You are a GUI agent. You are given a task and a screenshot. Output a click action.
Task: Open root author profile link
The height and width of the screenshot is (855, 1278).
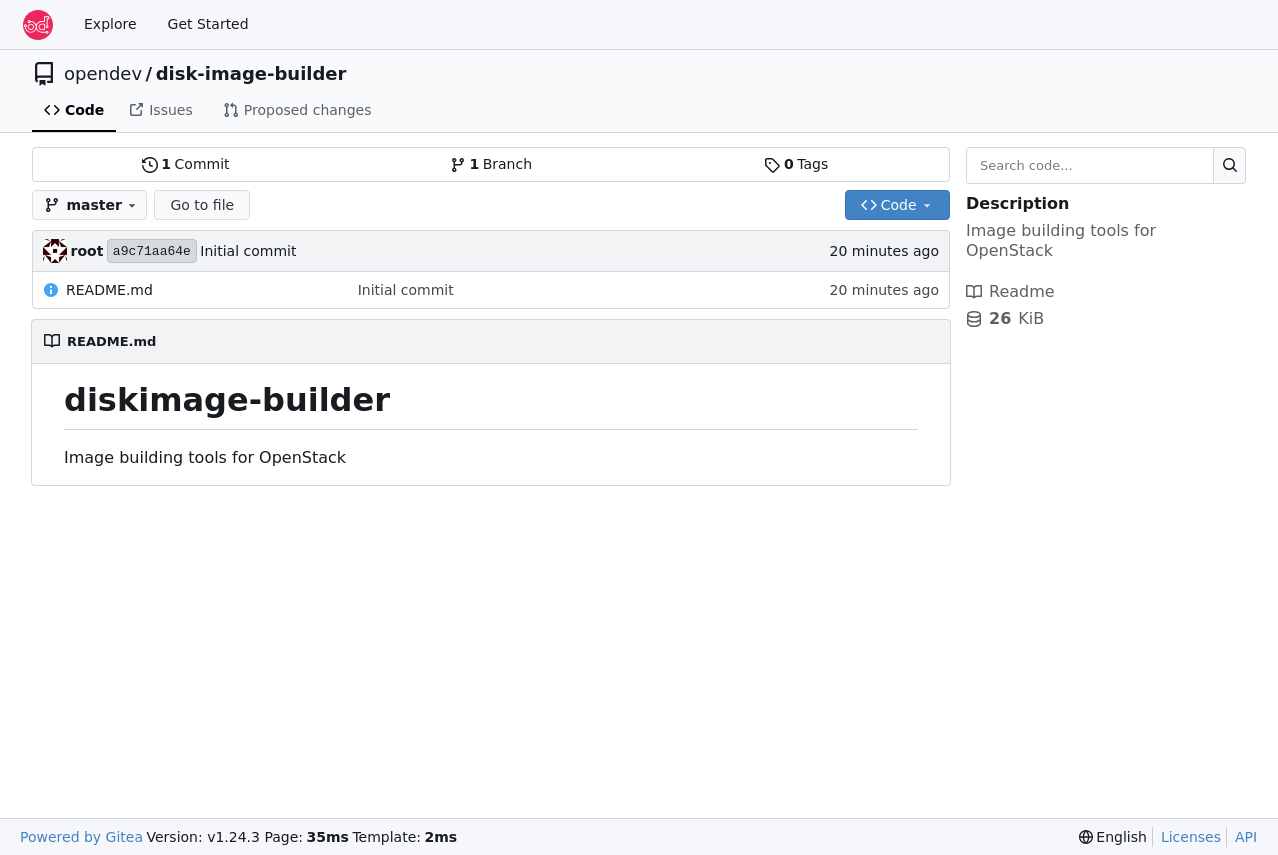click(87, 251)
